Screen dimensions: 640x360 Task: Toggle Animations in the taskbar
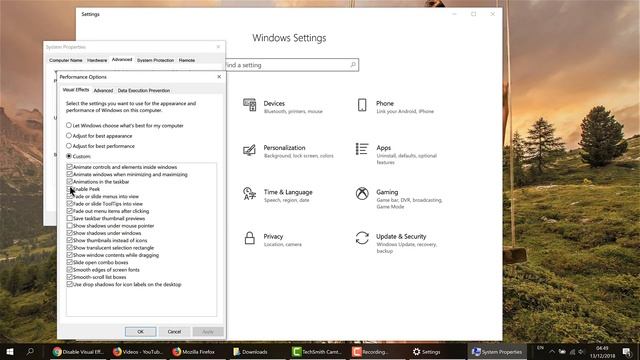point(69,182)
